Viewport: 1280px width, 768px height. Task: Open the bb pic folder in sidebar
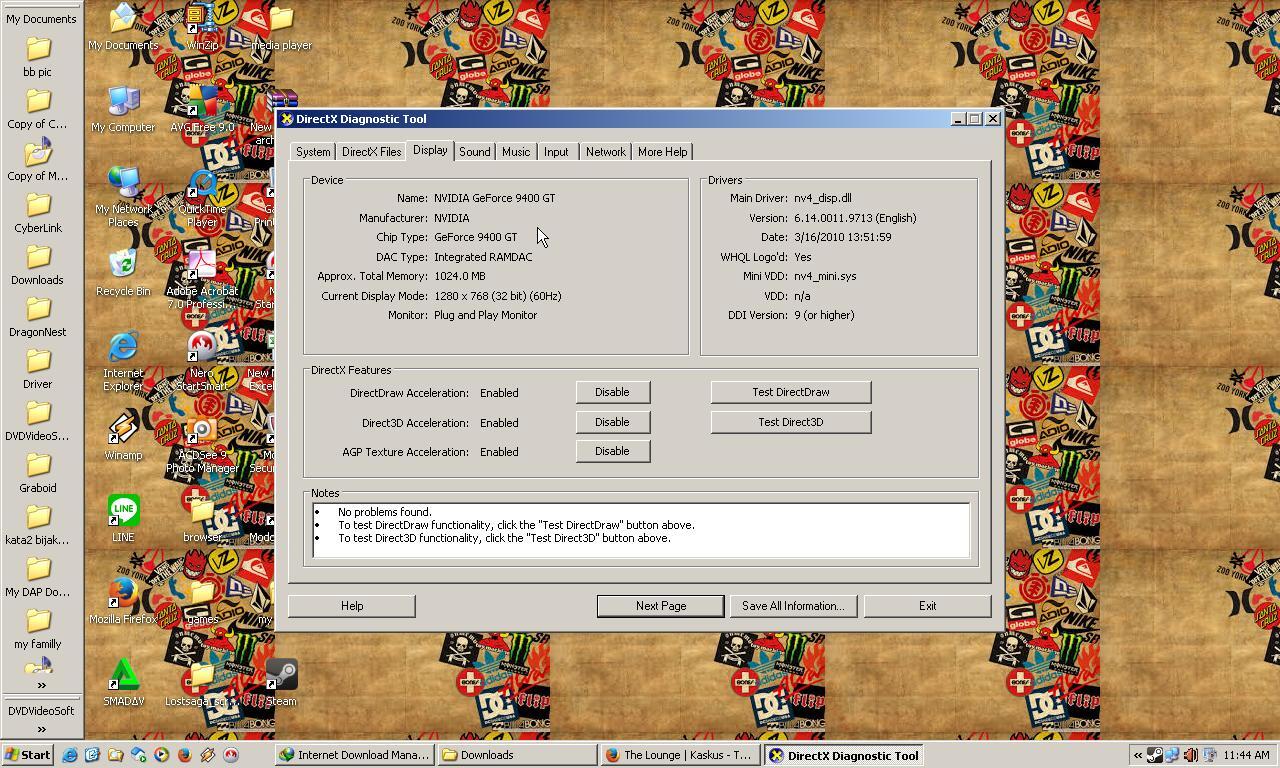38,57
